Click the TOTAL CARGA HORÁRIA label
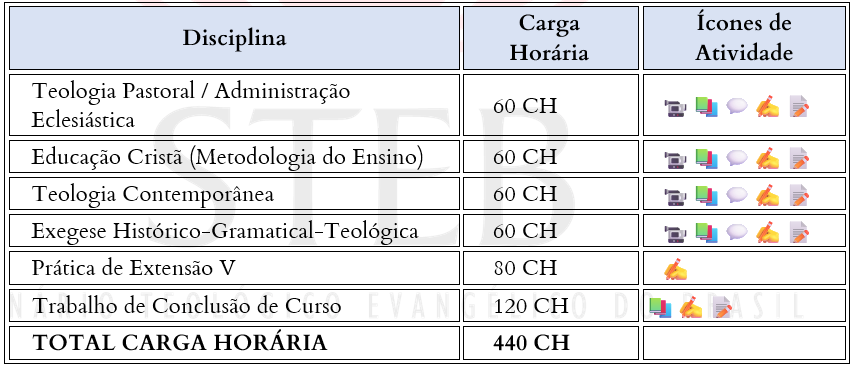 [x=180, y=343]
